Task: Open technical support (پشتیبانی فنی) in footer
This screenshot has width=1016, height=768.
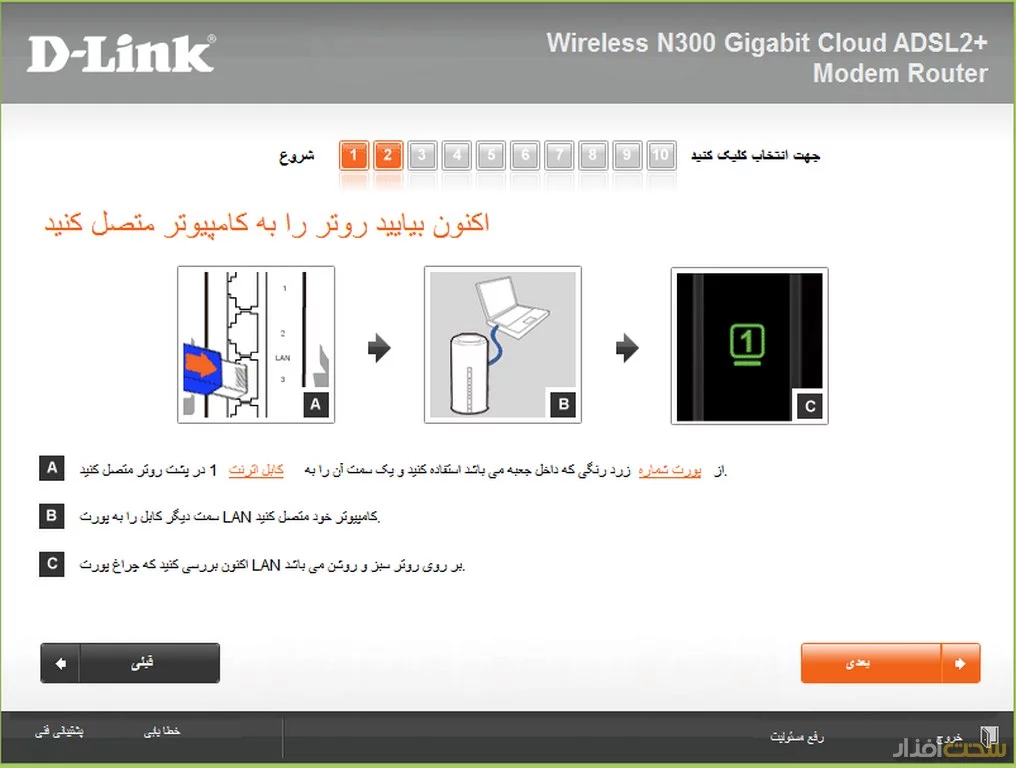Action: coord(59,731)
